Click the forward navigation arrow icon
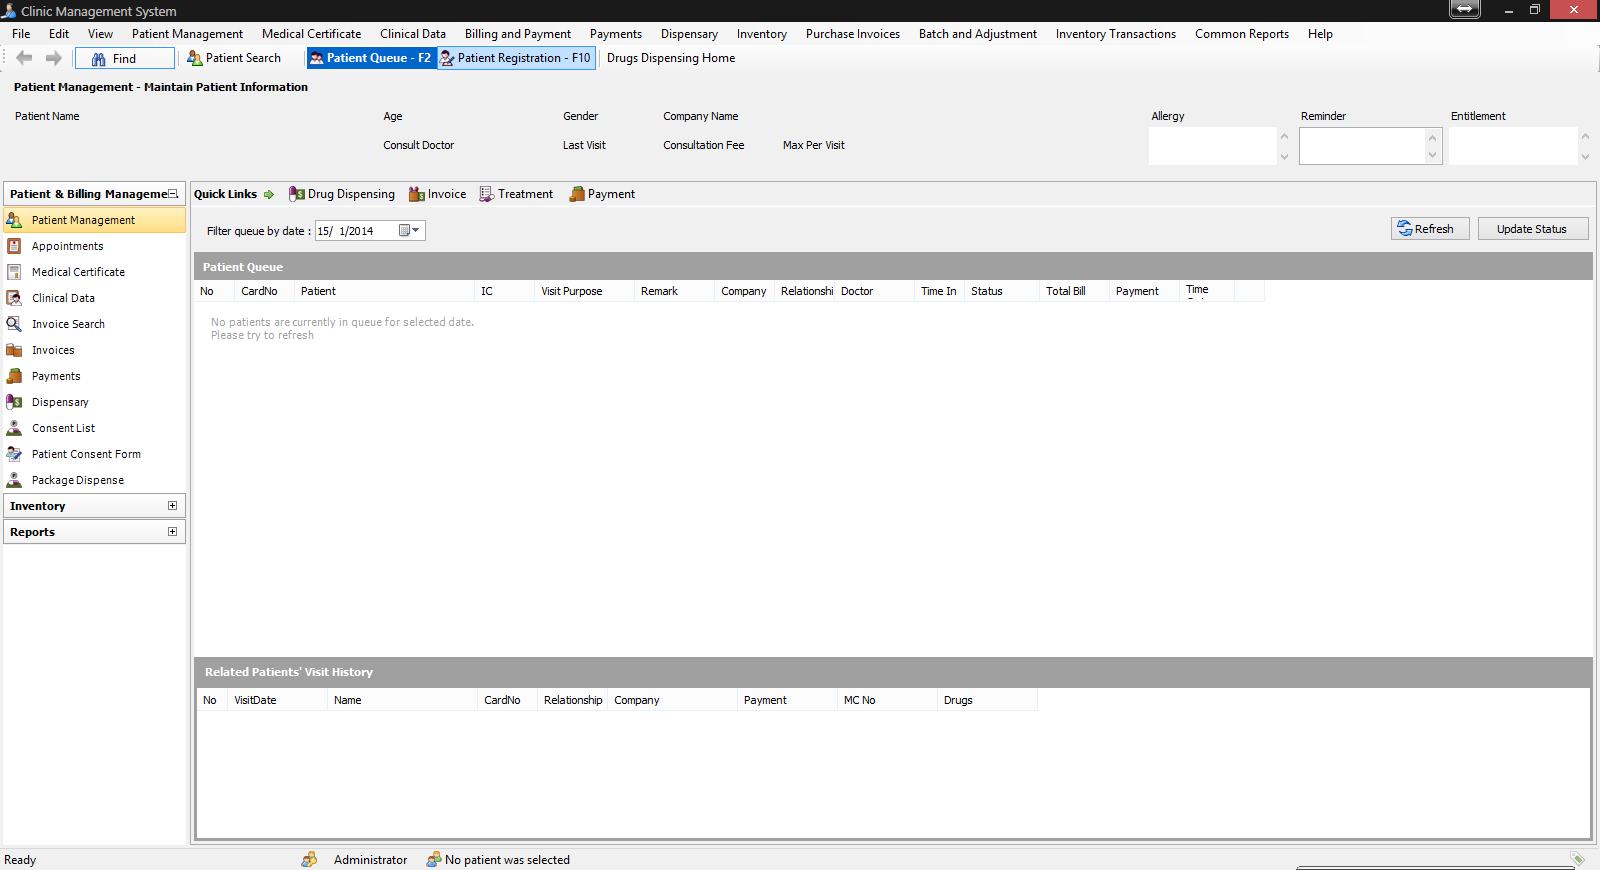This screenshot has width=1600, height=870. (x=54, y=58)
